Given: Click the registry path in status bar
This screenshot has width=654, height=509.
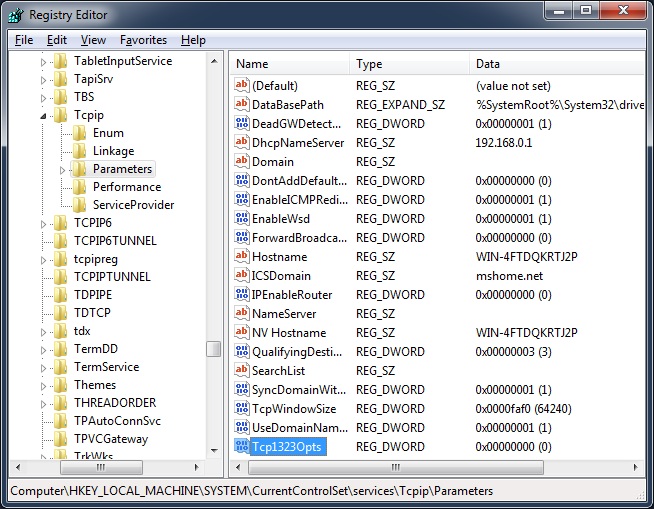Looking at the screenshot, I should [252, 491].
